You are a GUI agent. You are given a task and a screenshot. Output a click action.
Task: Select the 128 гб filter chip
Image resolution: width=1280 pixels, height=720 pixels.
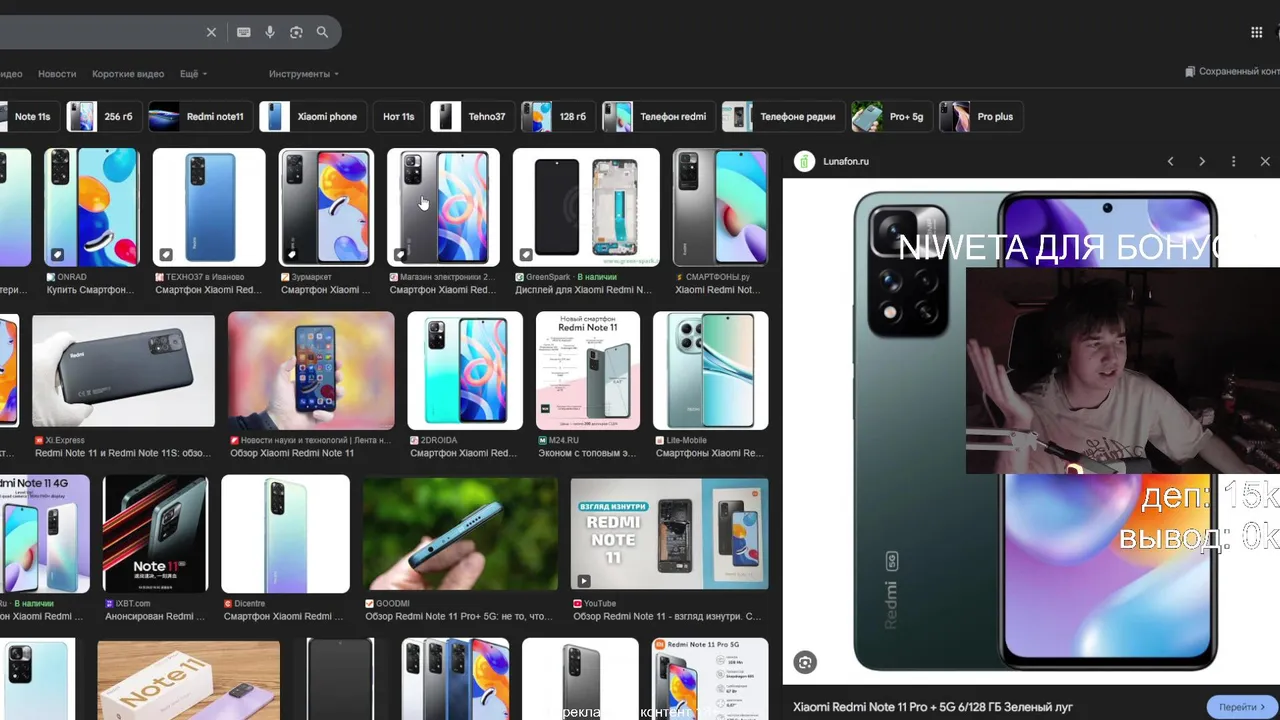tap(558, 116)
